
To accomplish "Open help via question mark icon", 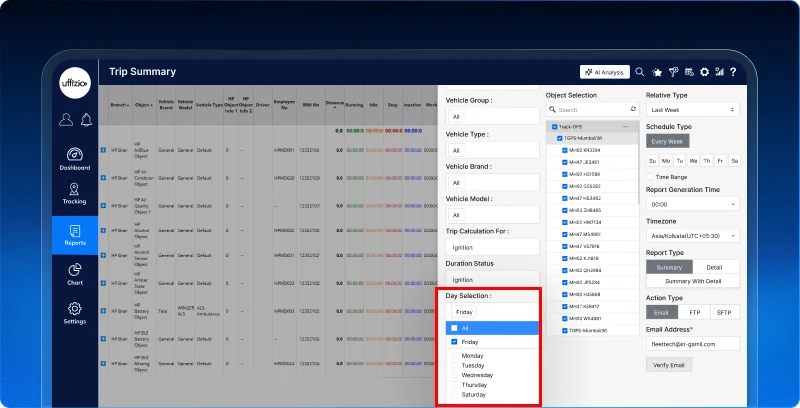I will (733, 72).
